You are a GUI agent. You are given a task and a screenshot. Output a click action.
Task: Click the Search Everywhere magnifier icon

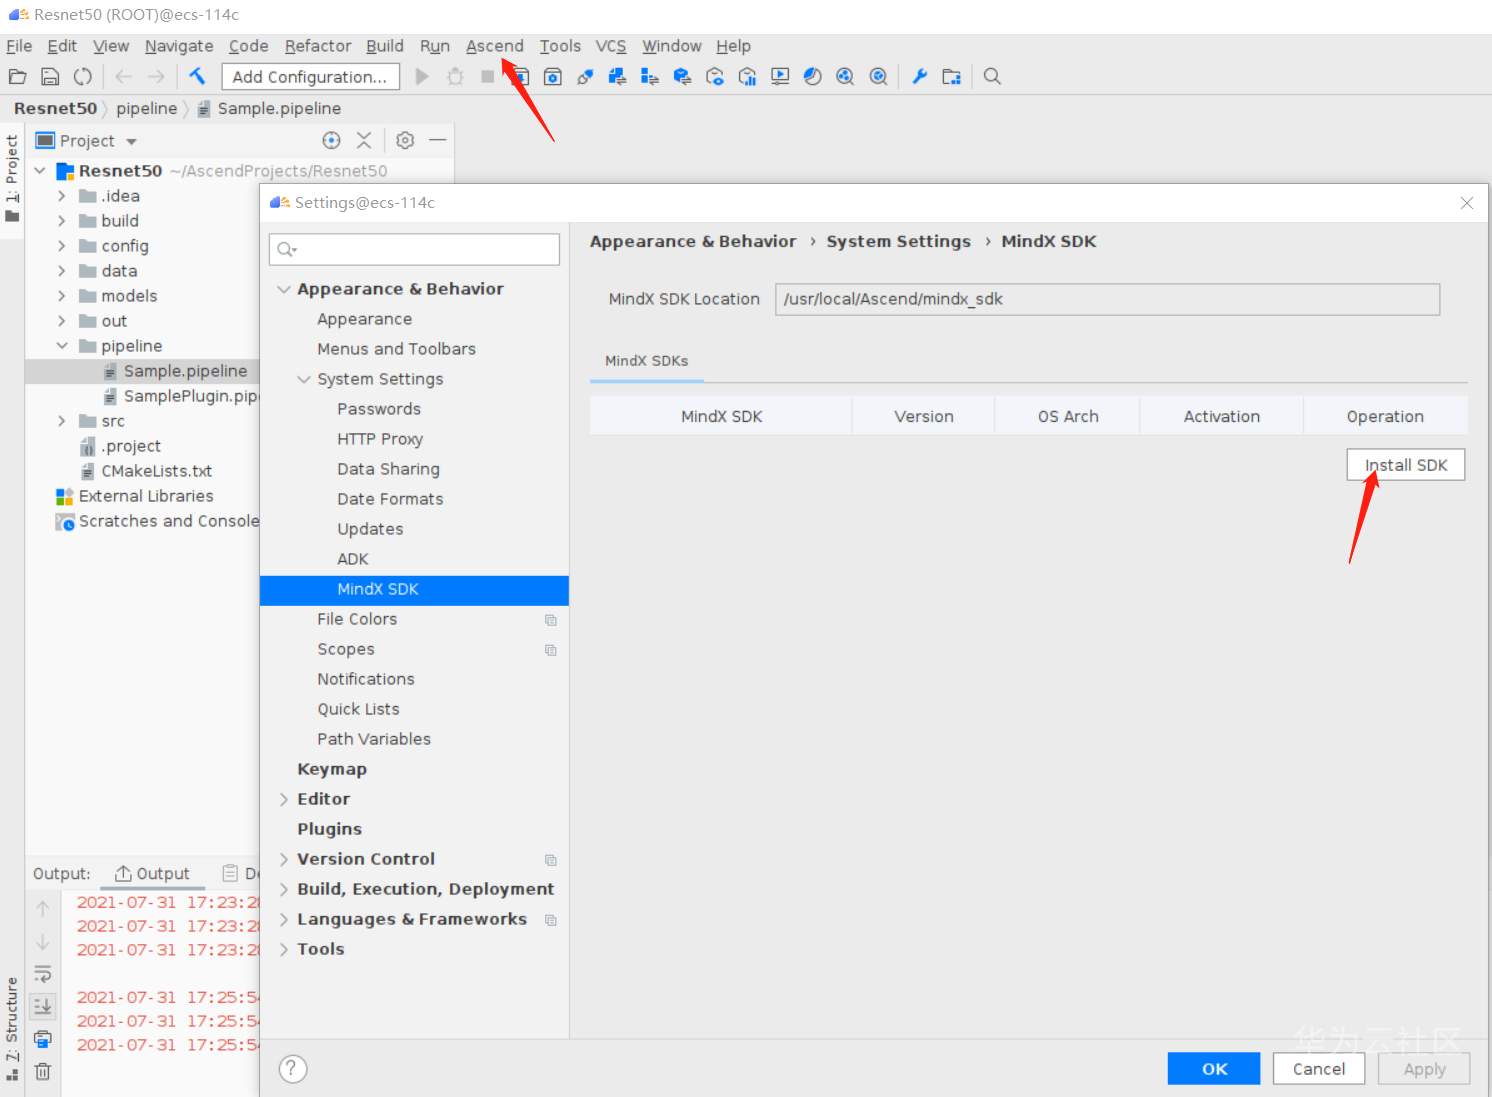click(992, 76)
